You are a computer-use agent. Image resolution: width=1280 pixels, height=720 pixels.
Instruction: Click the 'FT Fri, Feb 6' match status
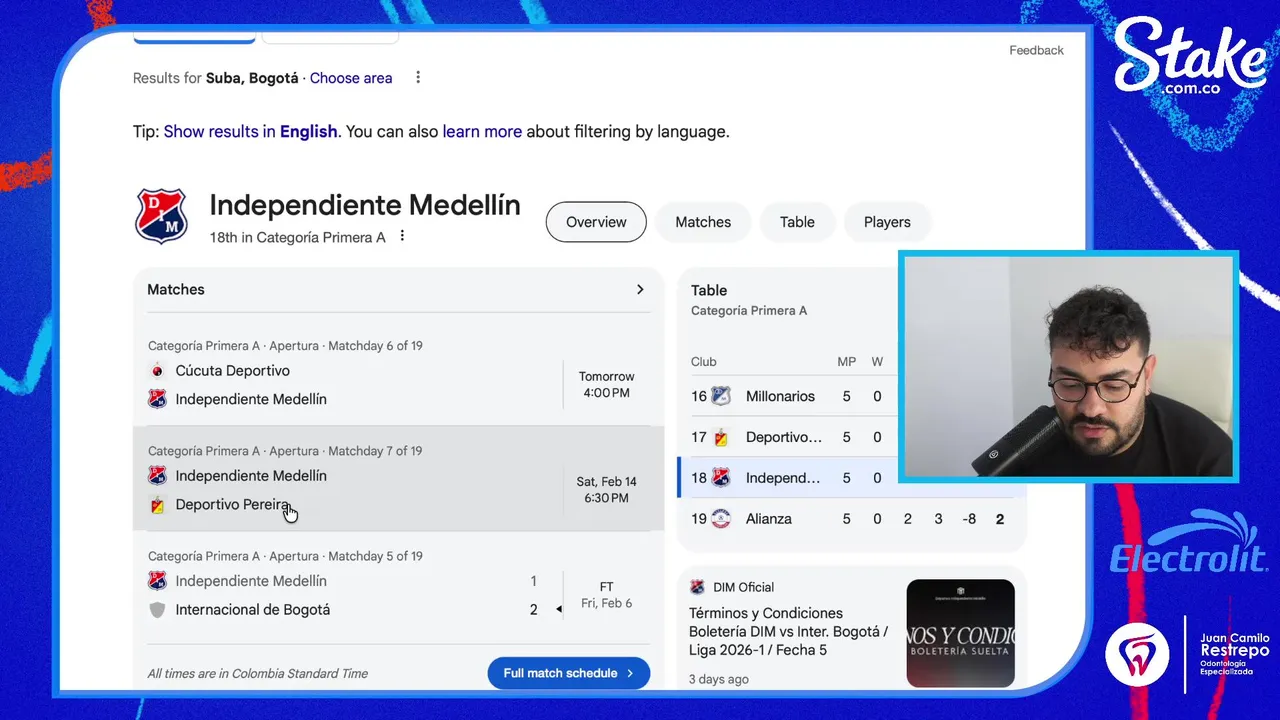click(x=606, y=595)
